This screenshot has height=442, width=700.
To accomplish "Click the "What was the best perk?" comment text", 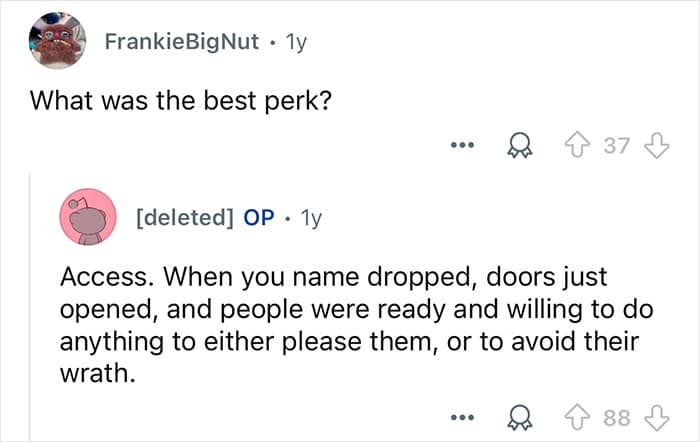I will coord(180,101).
